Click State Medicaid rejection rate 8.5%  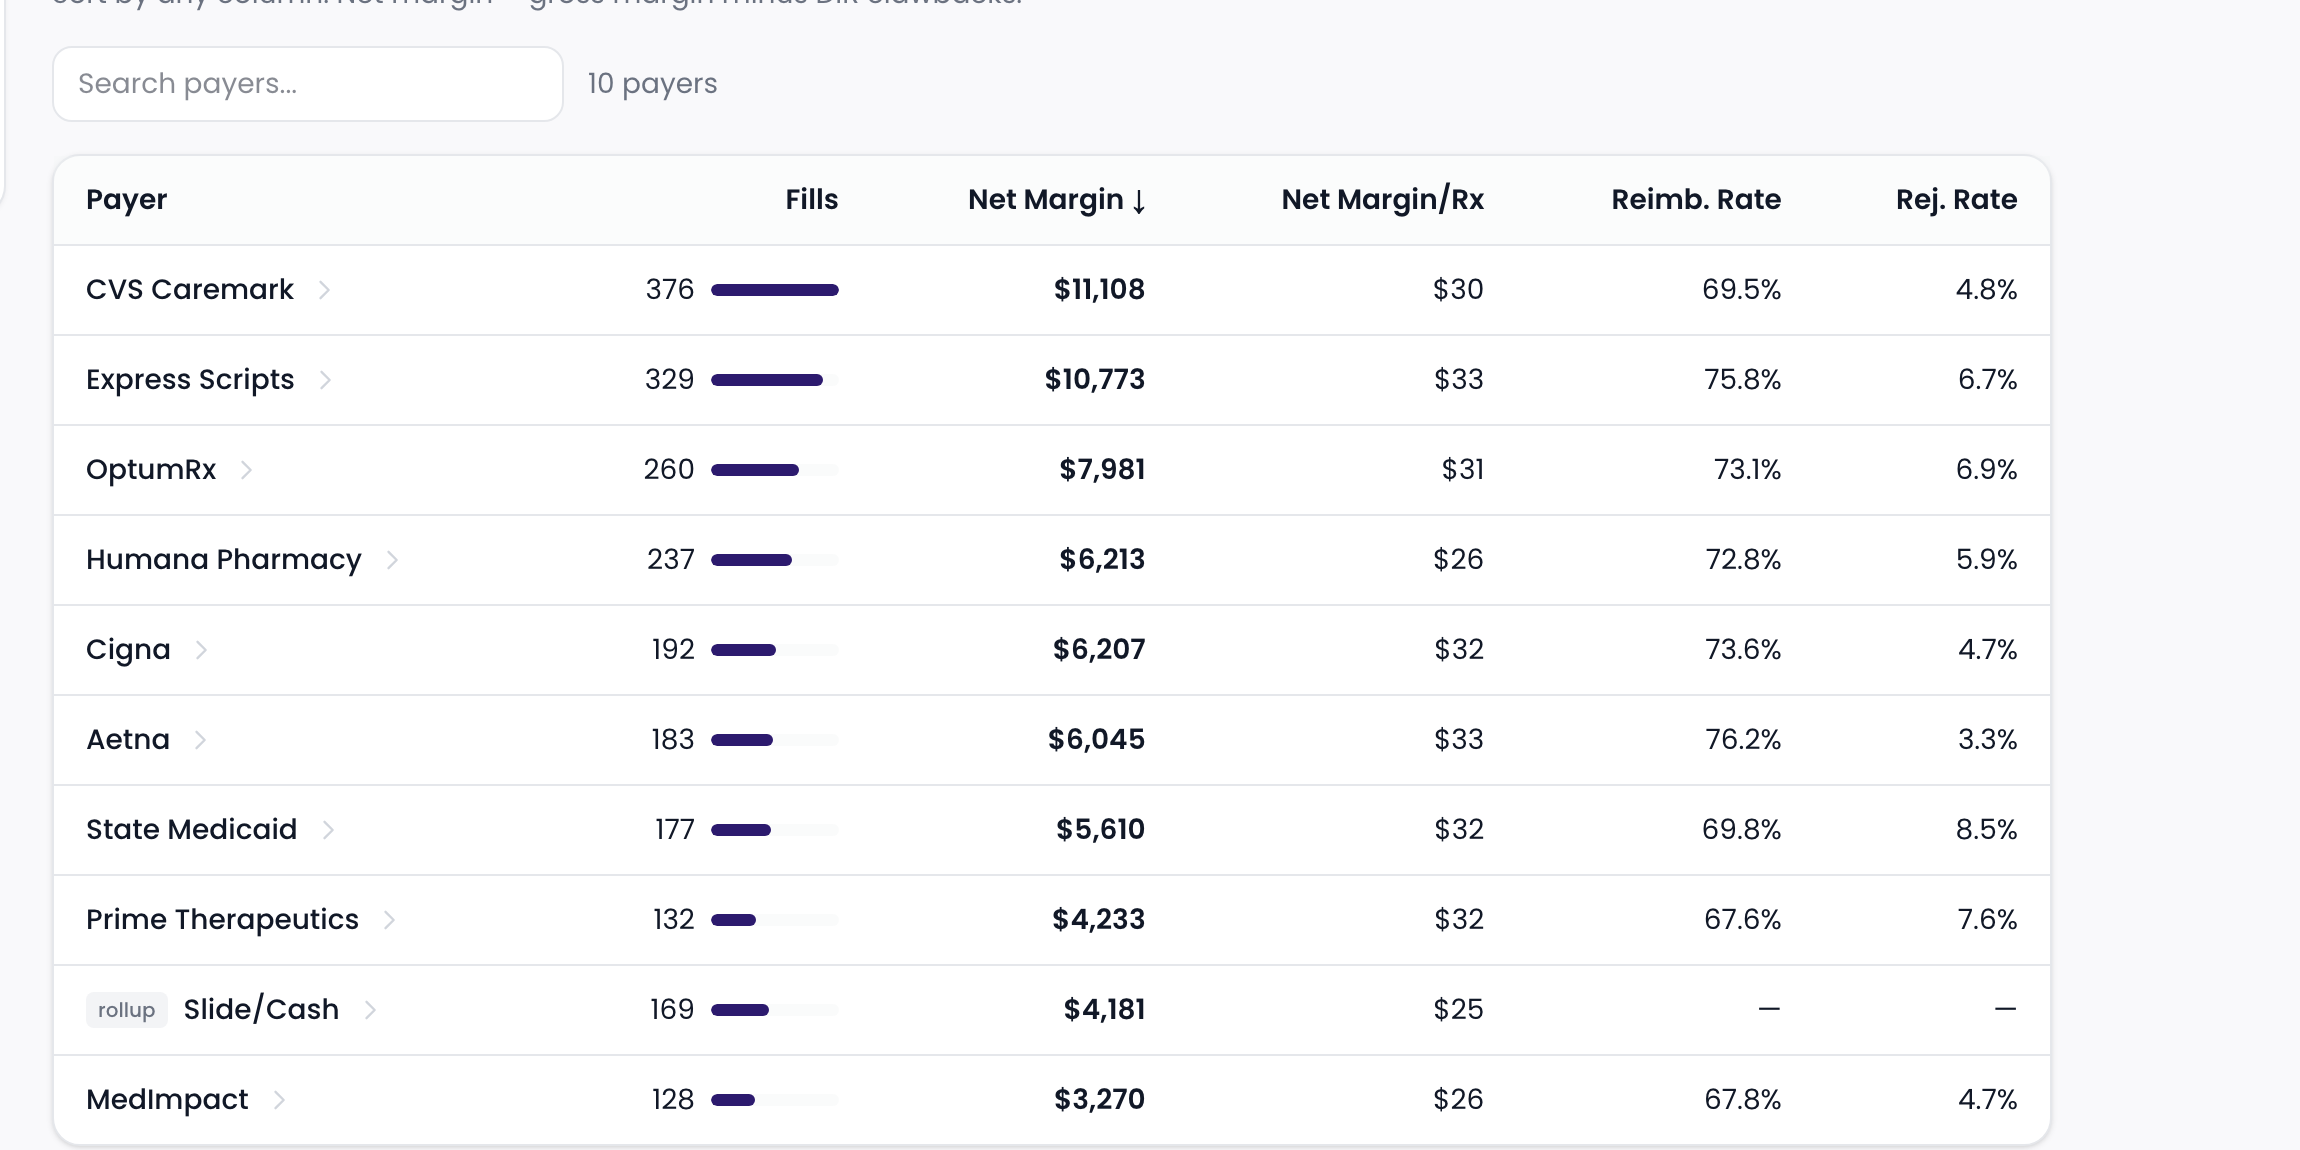pos(1987,830)
